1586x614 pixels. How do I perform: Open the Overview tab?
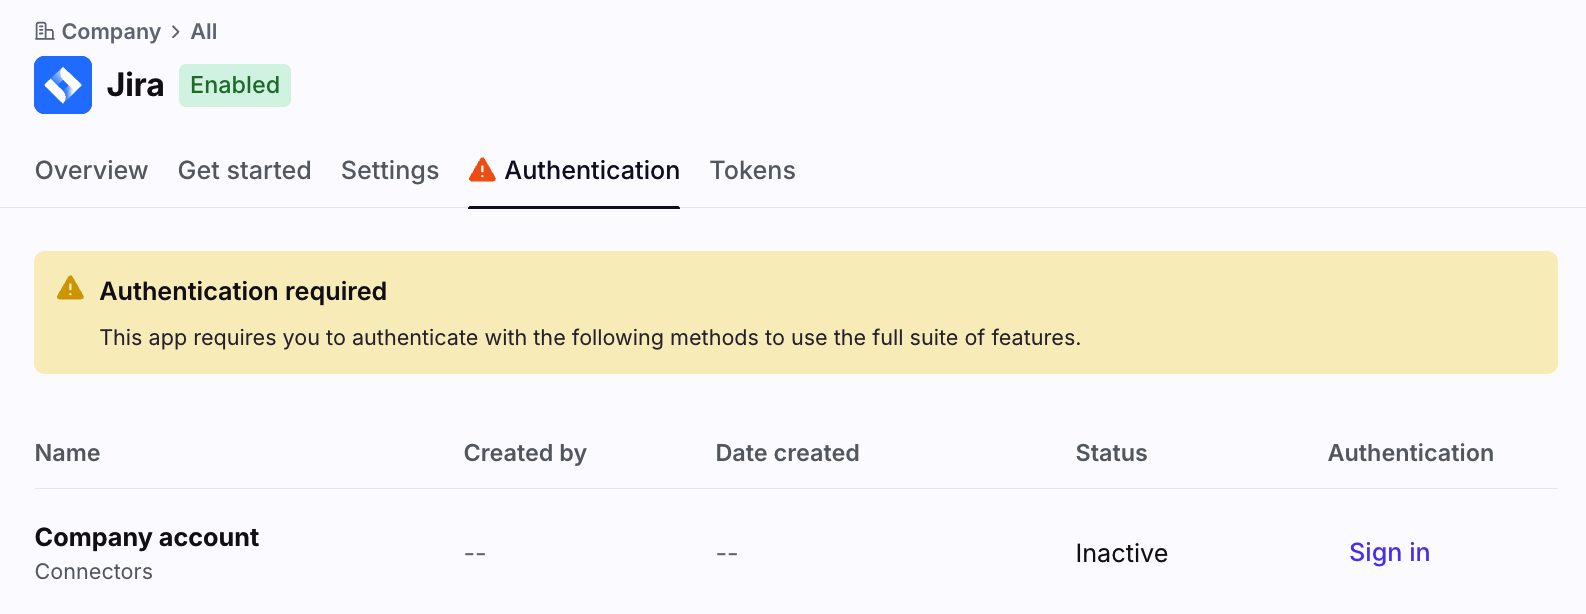[x=91, y=171]
